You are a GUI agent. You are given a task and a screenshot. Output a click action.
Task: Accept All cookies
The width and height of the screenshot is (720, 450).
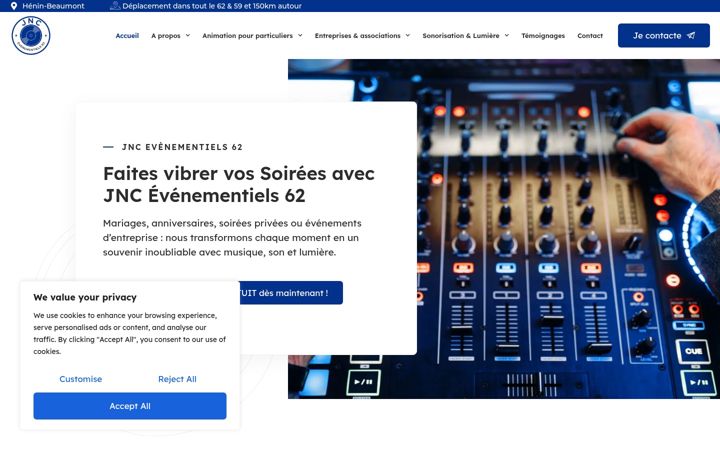130,406
